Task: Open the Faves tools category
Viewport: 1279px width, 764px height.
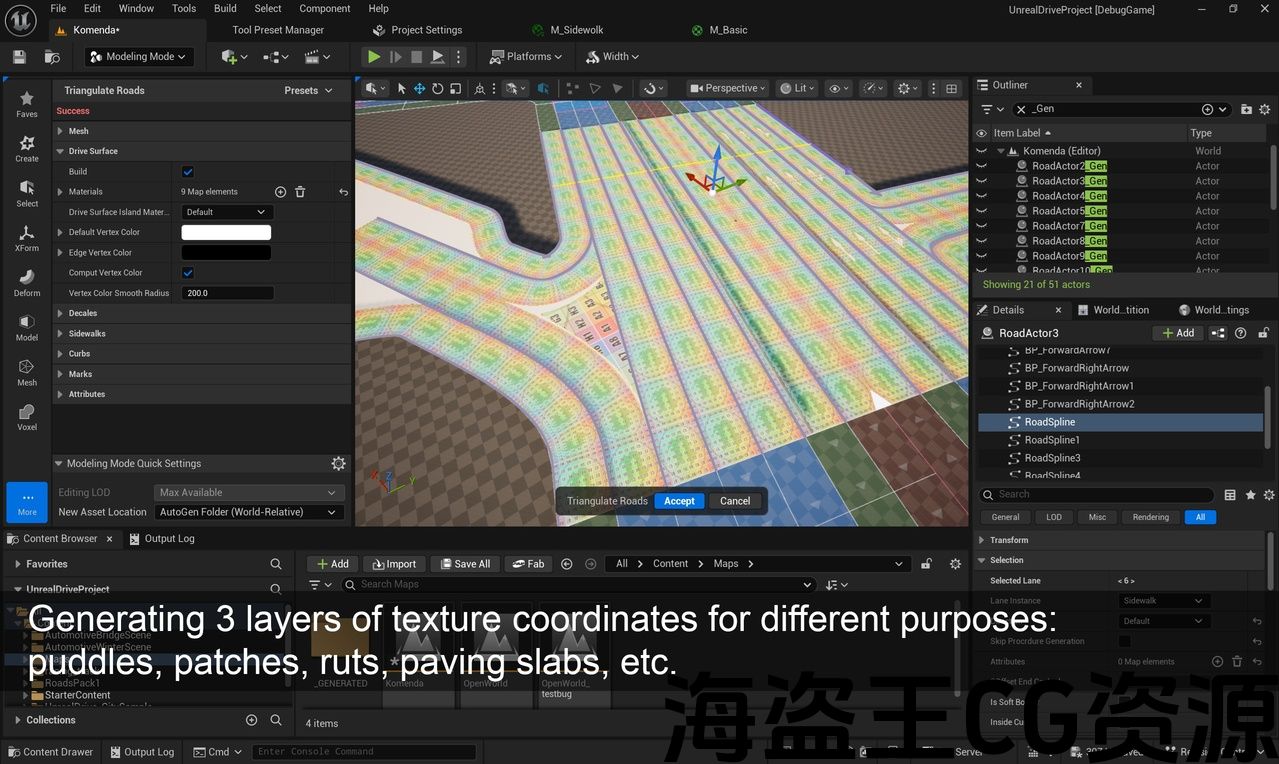Action: (x=27, y=104)
